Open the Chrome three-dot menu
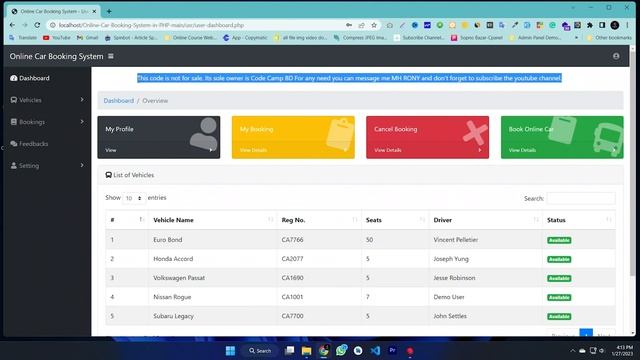 tap(627, 25)
